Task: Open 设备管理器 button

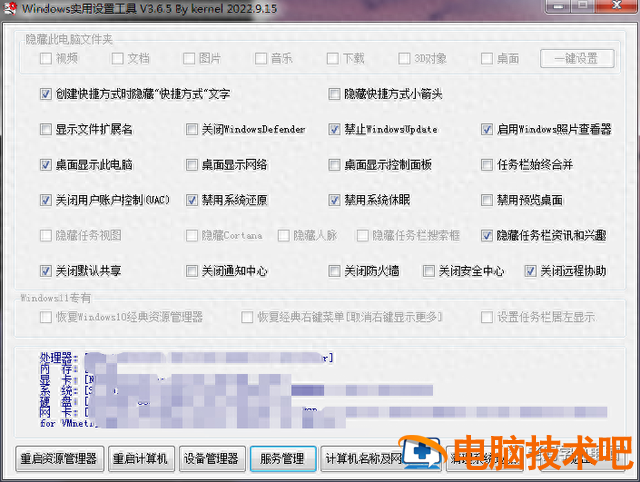Action: point(212,459)
